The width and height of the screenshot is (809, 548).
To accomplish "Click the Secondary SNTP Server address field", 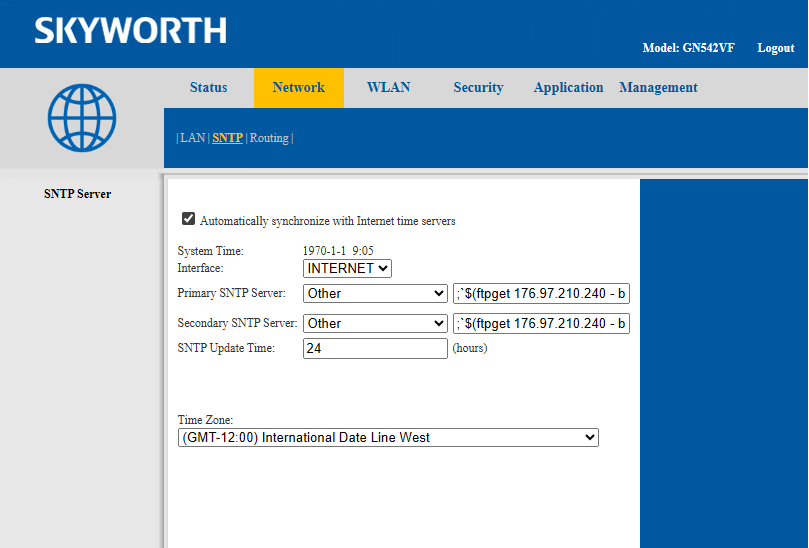I will (541, 323).
